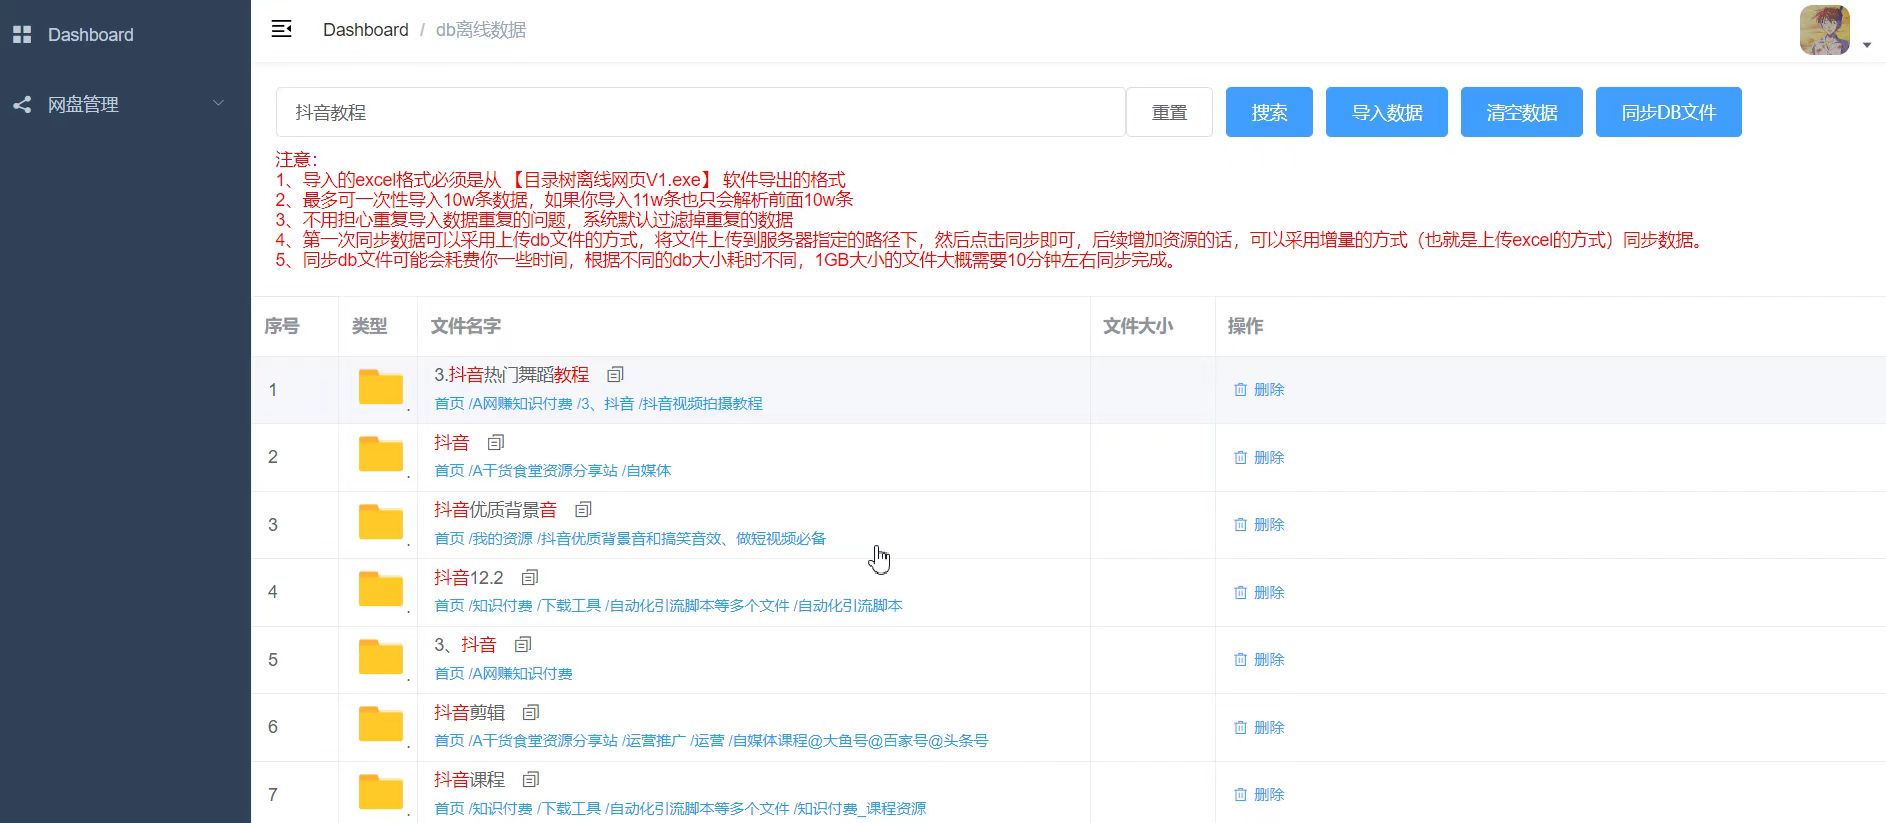
Task: Copy the name of 抖音课程
Action: (x=531, y=779)
